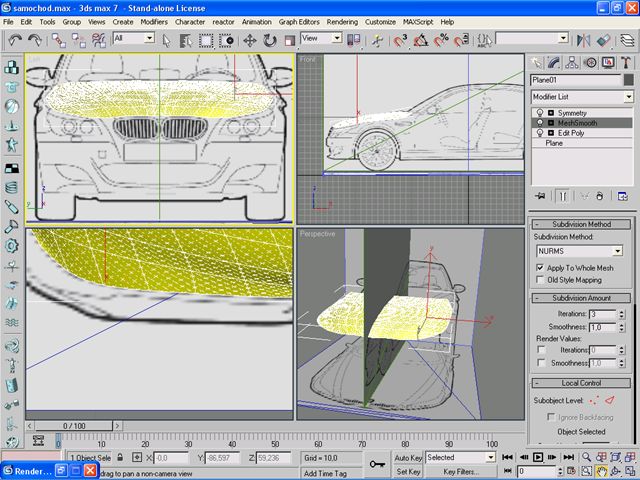The height and width of the screenshot is (480, 640).
Task: Click the Plane01 object name field
Action: 576,80
